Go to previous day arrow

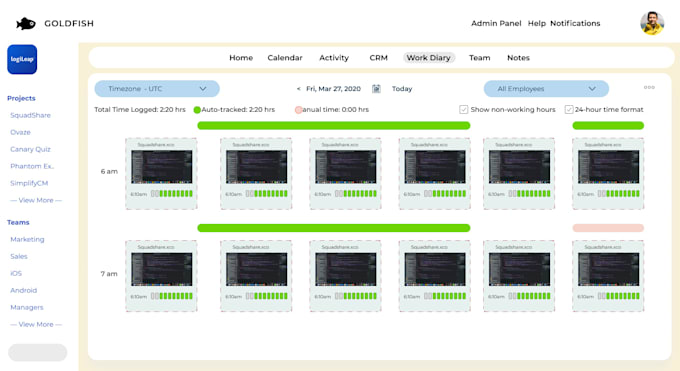(x=298, y=89)
